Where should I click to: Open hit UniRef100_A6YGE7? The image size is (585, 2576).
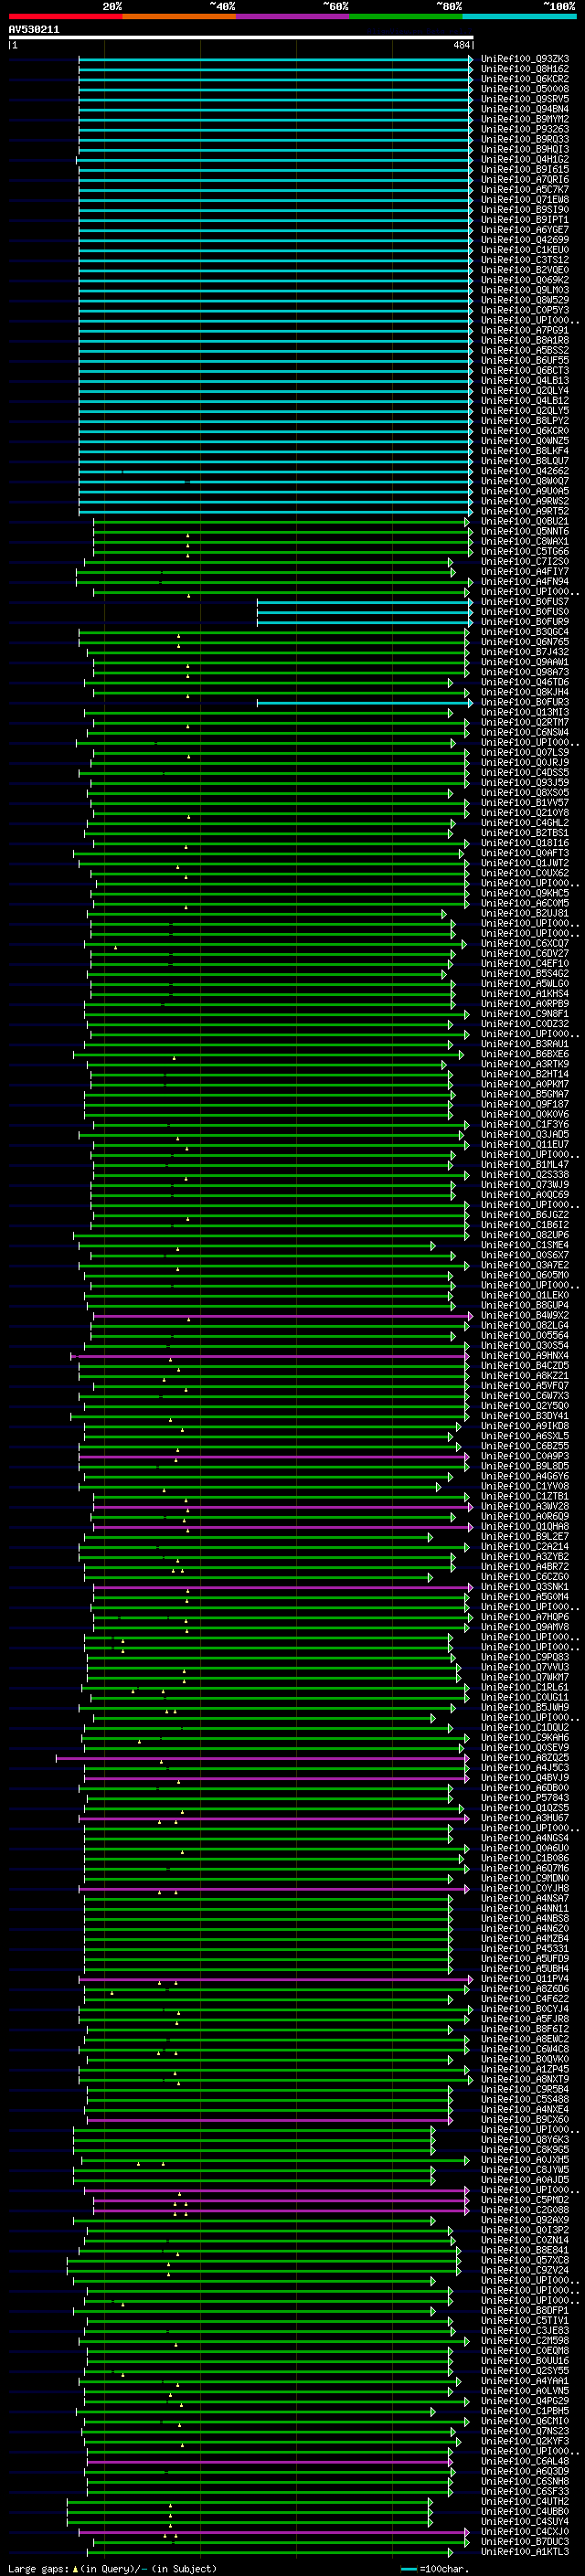coord(525,230)
